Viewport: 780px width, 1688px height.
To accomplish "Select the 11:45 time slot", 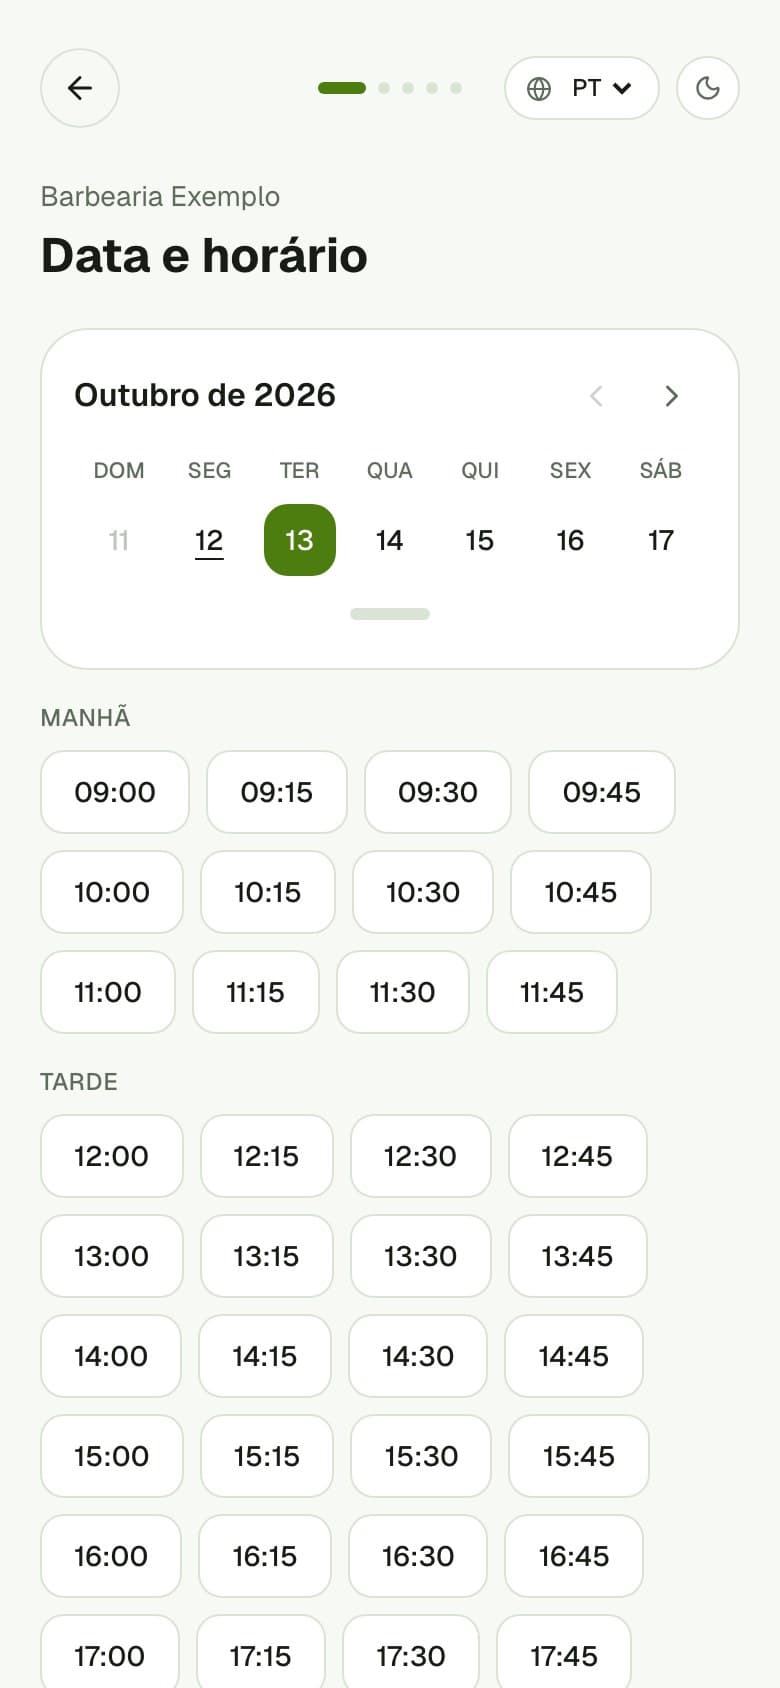I will (x=552, y=992).
